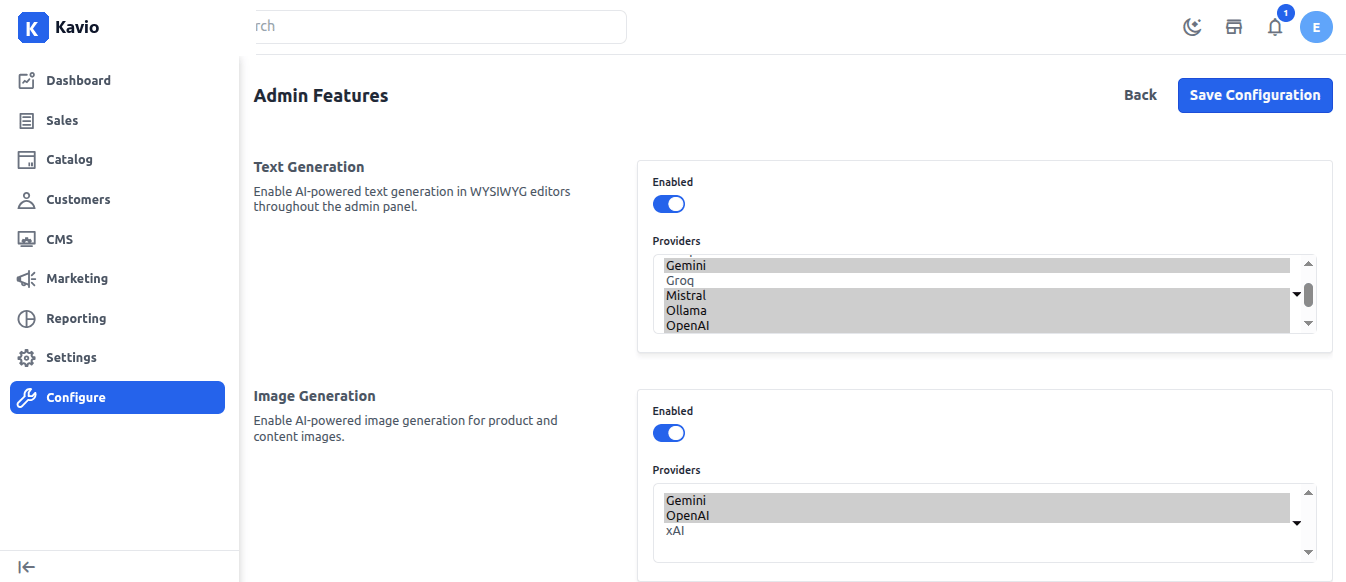
Task: Open the user avatar "E" menu
Action: click(x=1316, y=27)
